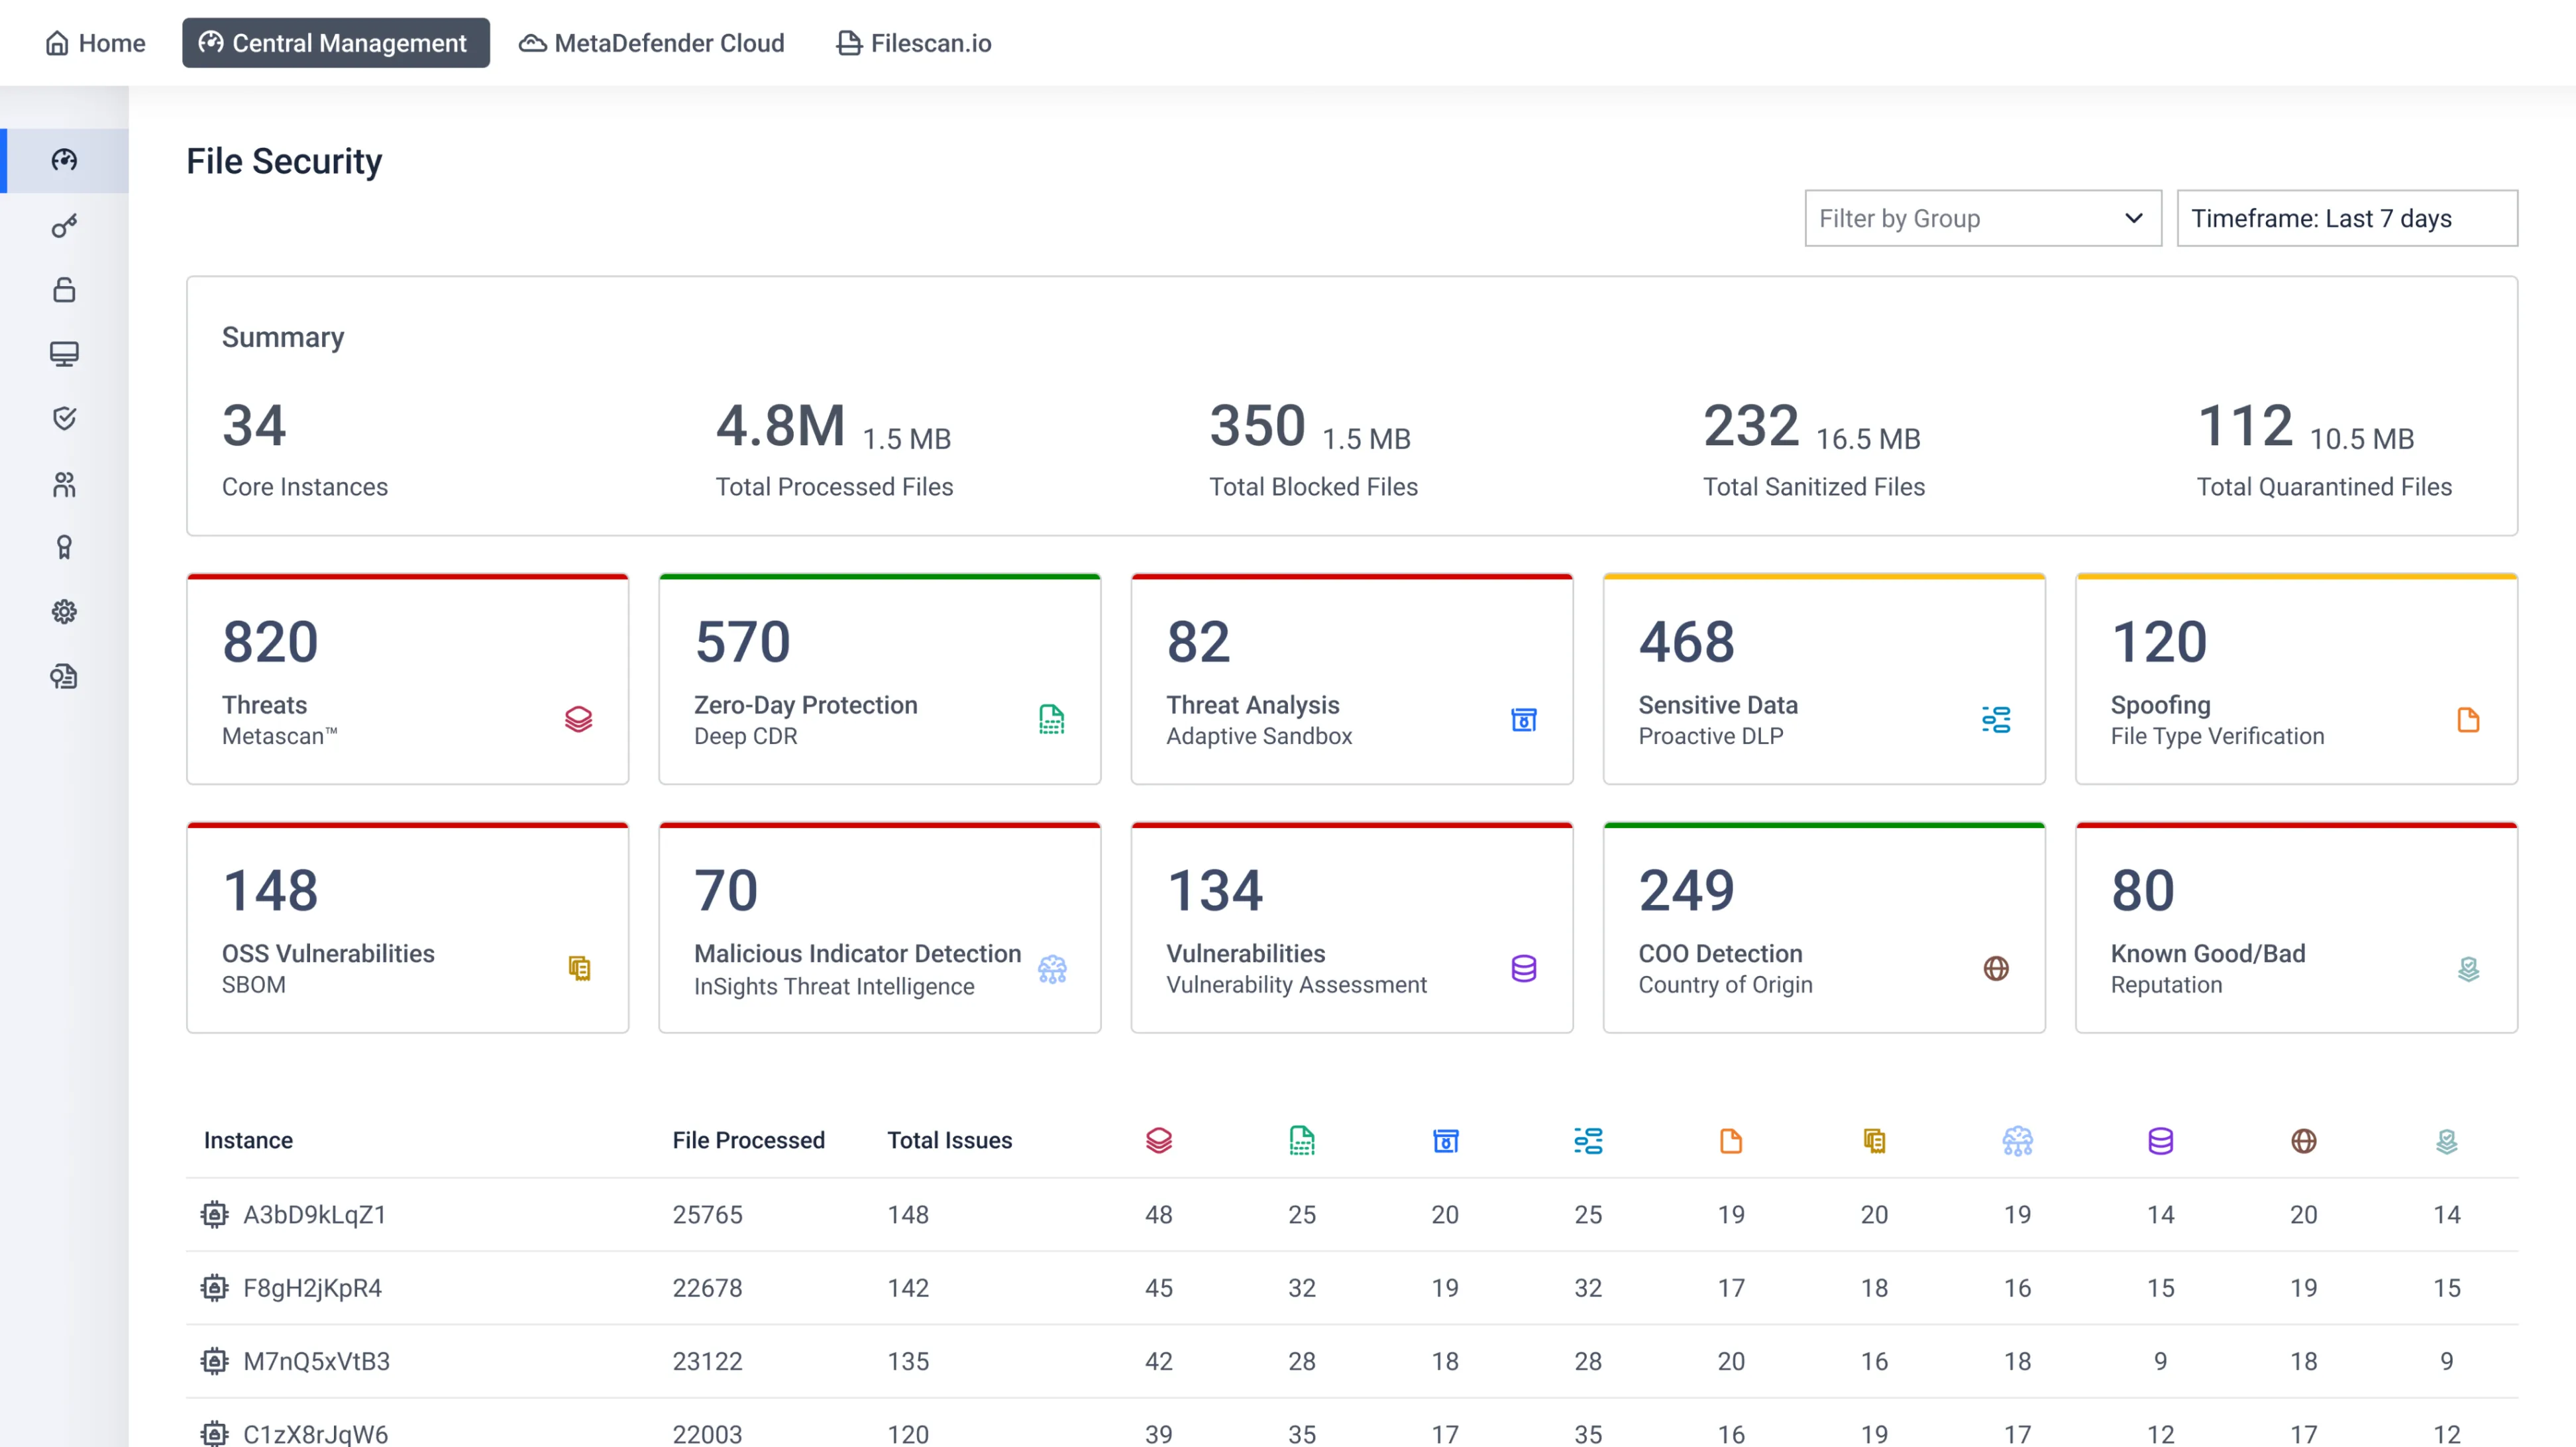
Task: Open the award ribbon sidebar icon
Action: click(x=64, y=547)
